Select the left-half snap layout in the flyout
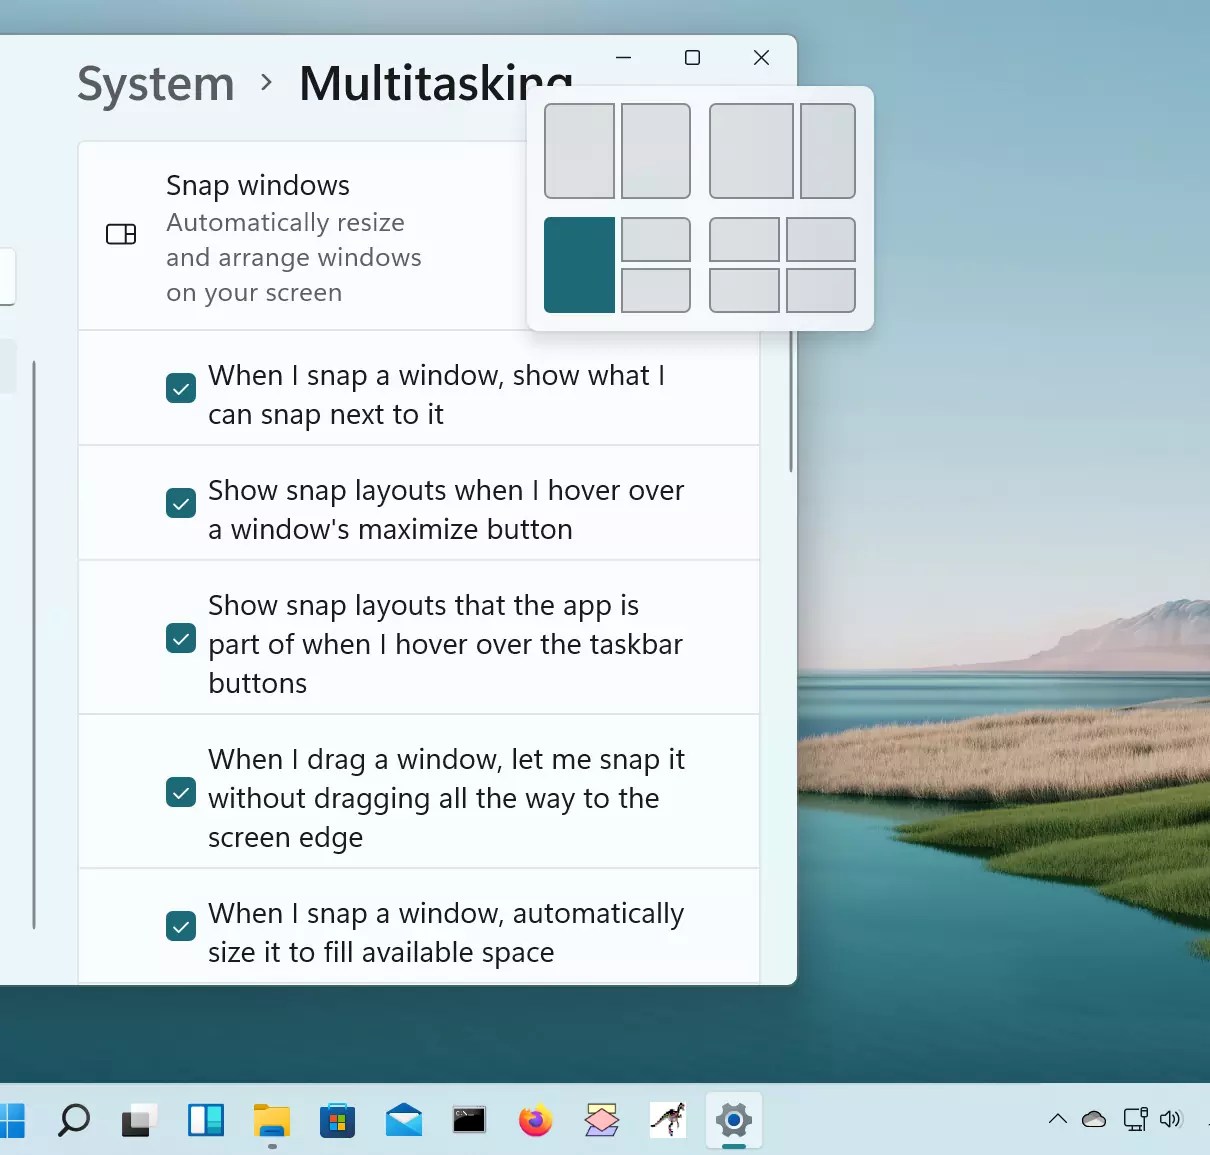1210x1155 pixels. pos(579,265)
